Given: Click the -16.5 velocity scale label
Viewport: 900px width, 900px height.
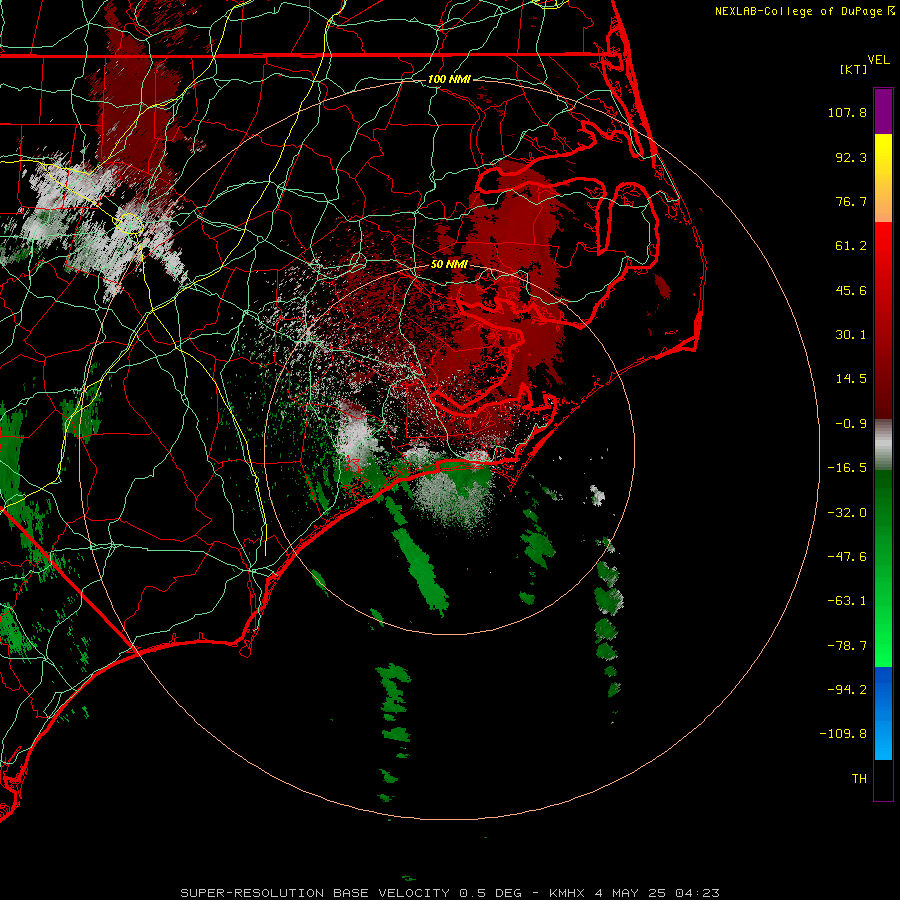Looking at the screenshot, I should click(847, 468).
